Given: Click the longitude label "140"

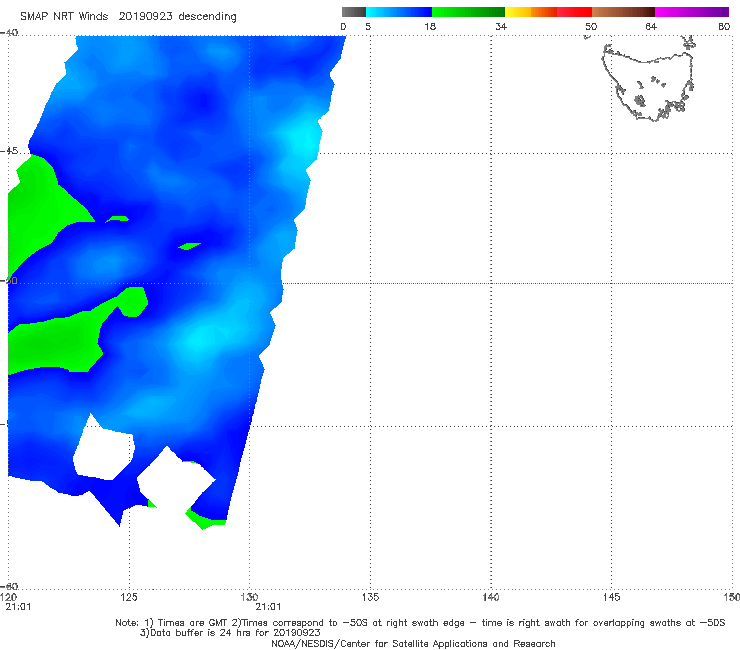Looking at the screenshot, I should pos(491,597).
